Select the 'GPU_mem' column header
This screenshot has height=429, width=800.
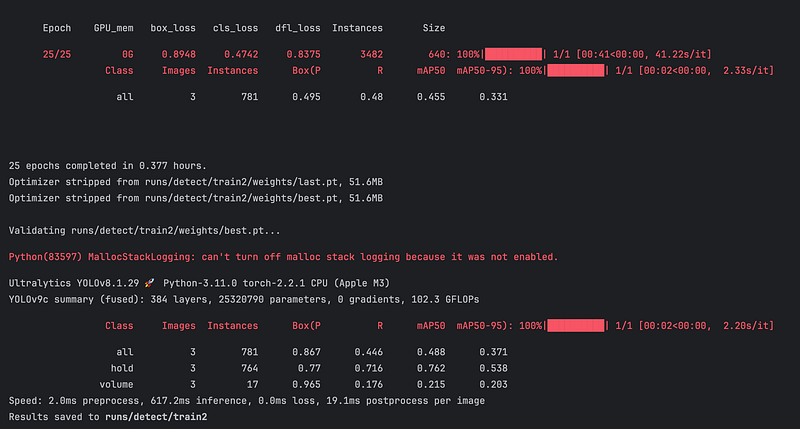113,28
